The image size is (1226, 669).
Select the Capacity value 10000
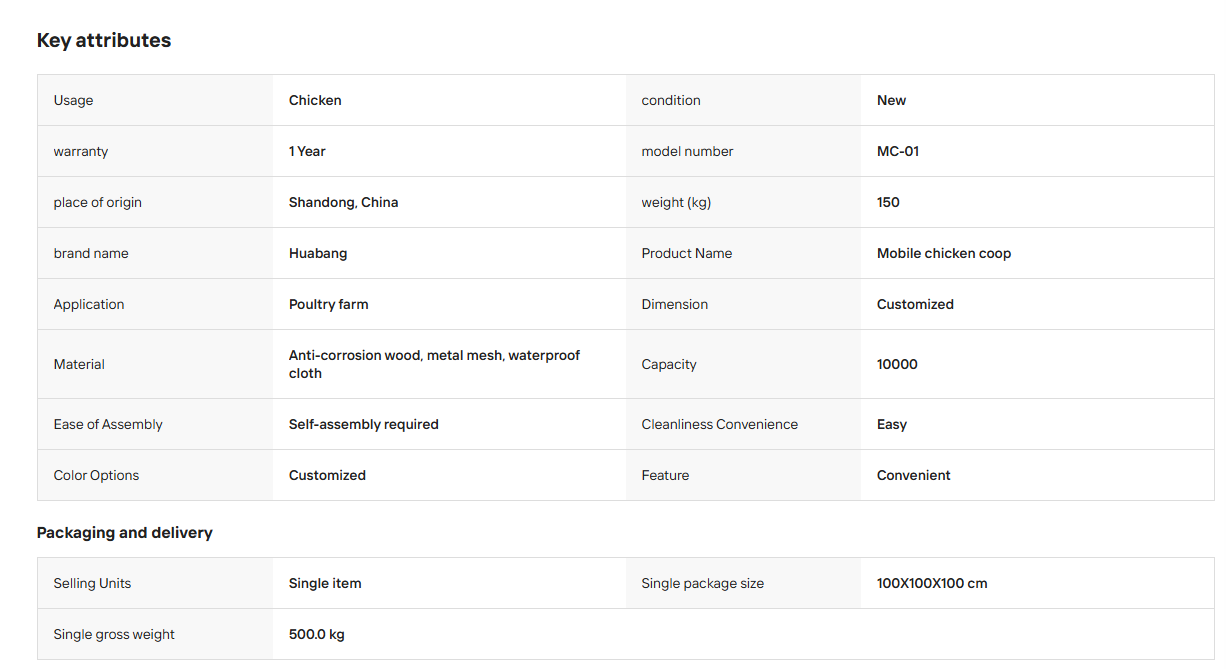pyautogui.click(x=897, y=364)
